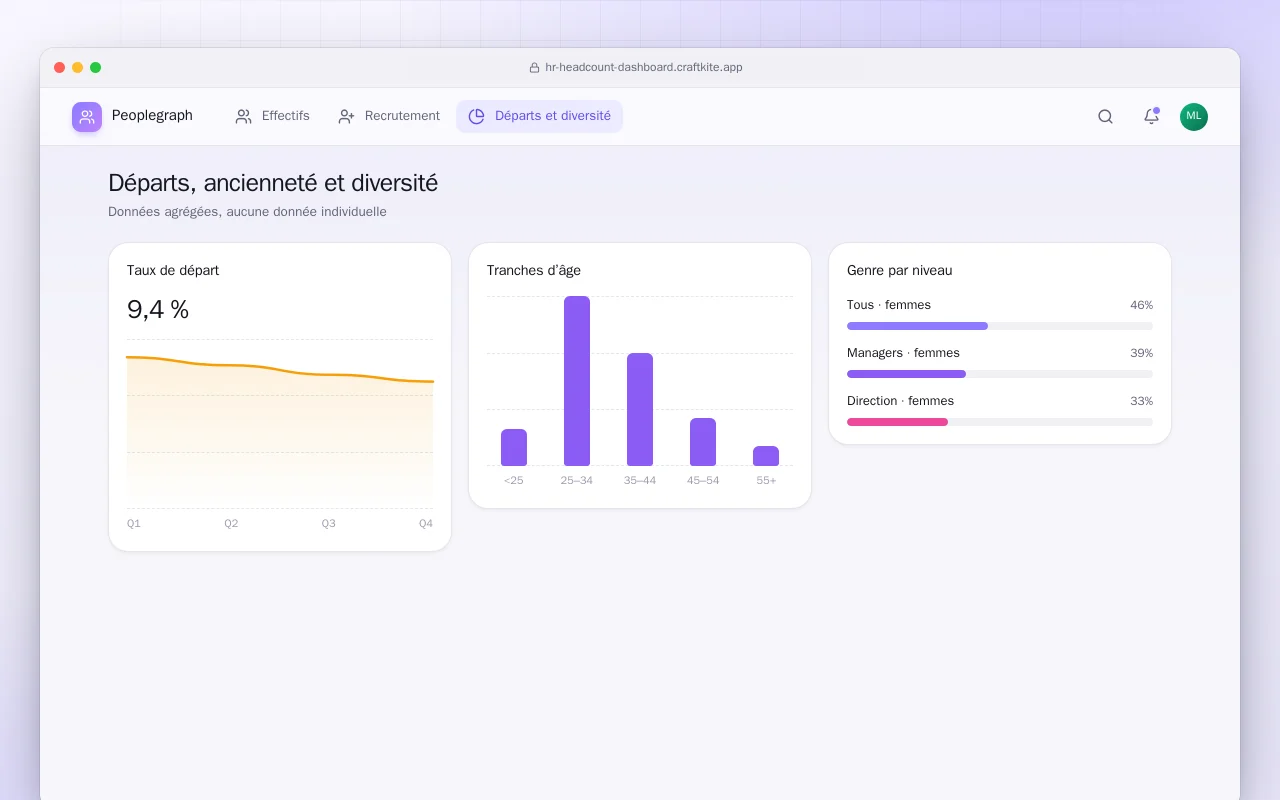Click the Peoplegraph brand name

point(152,116)
